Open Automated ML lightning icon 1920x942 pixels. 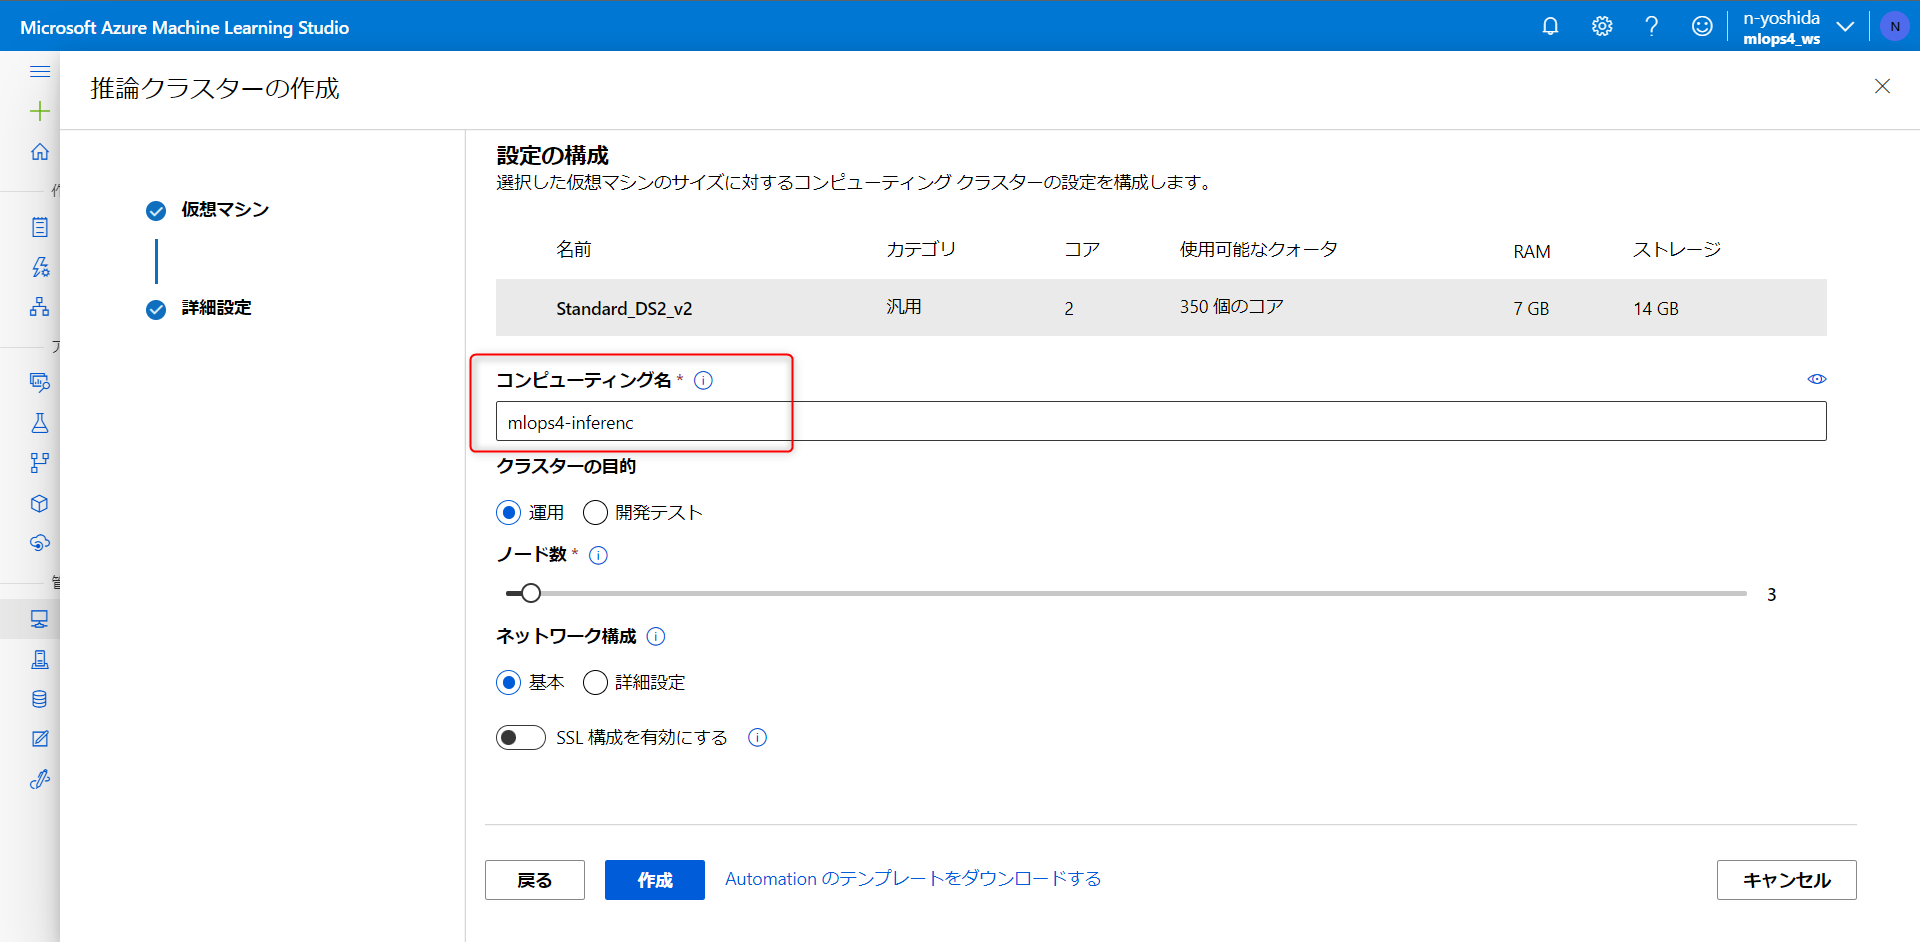click(x=40, y=267)
